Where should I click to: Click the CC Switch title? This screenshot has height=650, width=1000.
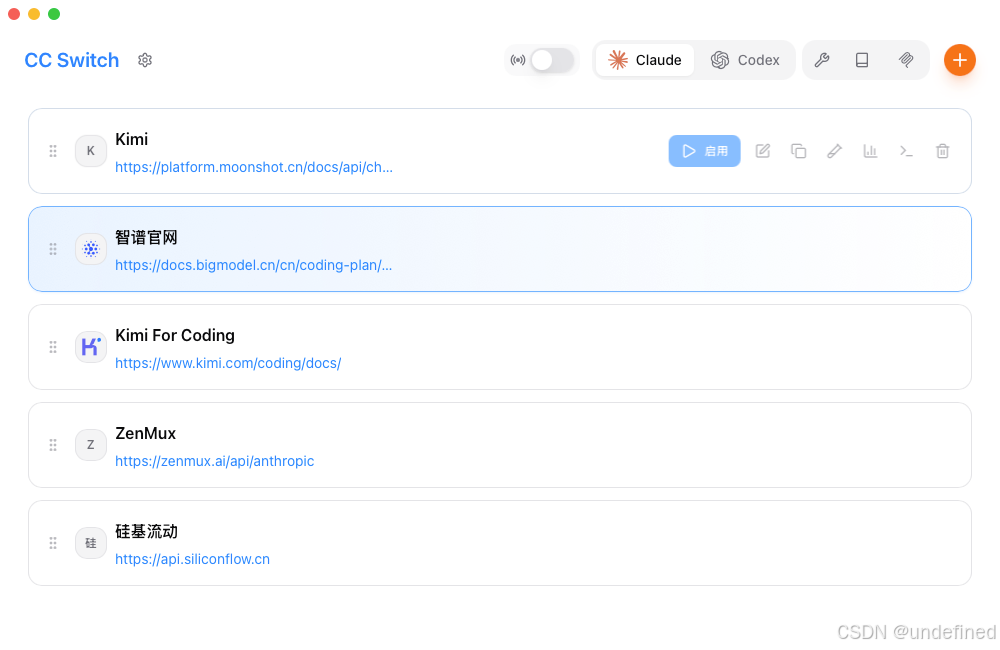point(71,60)
